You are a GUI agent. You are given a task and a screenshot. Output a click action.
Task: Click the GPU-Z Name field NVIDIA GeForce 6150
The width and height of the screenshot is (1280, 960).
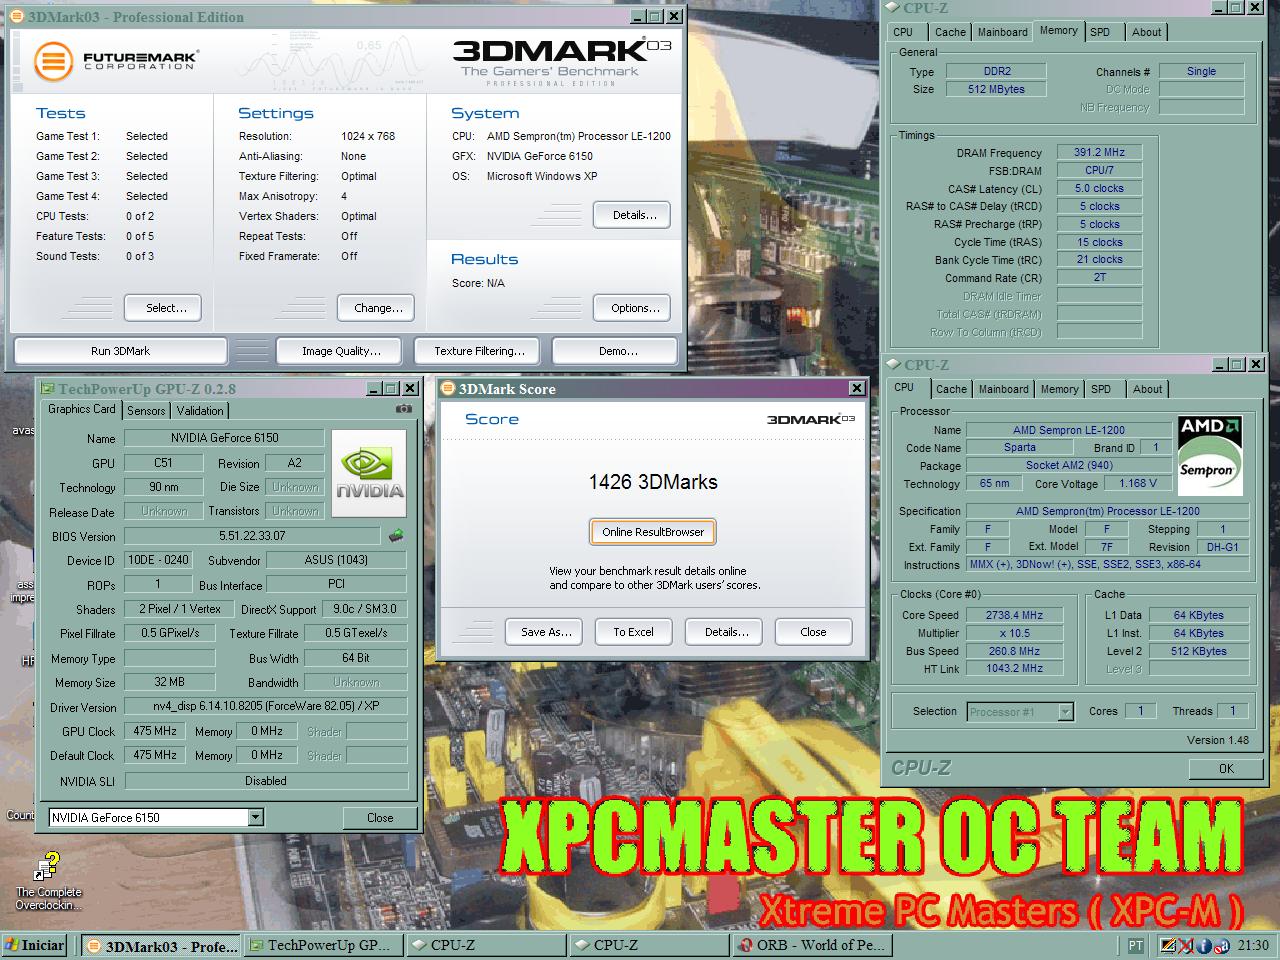pos(224,438)
